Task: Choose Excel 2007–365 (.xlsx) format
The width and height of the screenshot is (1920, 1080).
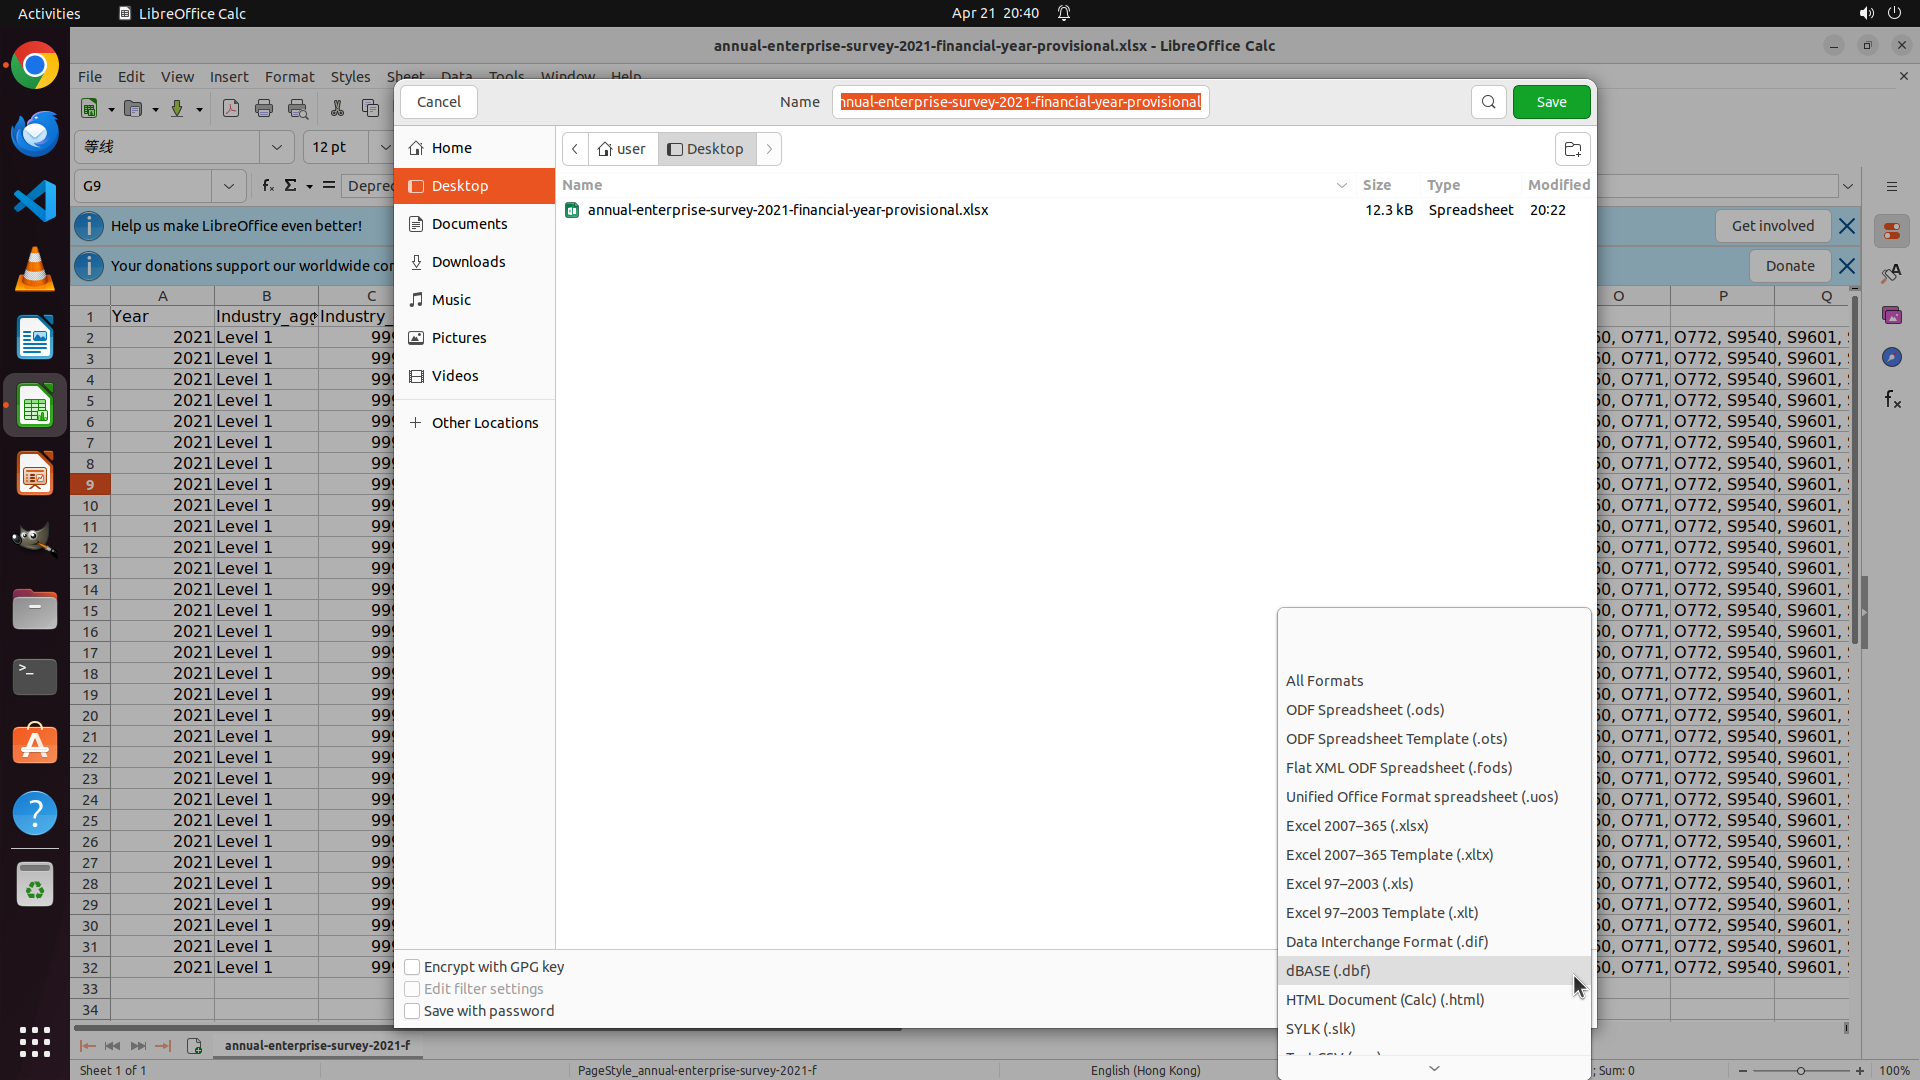Action: point(1356,826)
